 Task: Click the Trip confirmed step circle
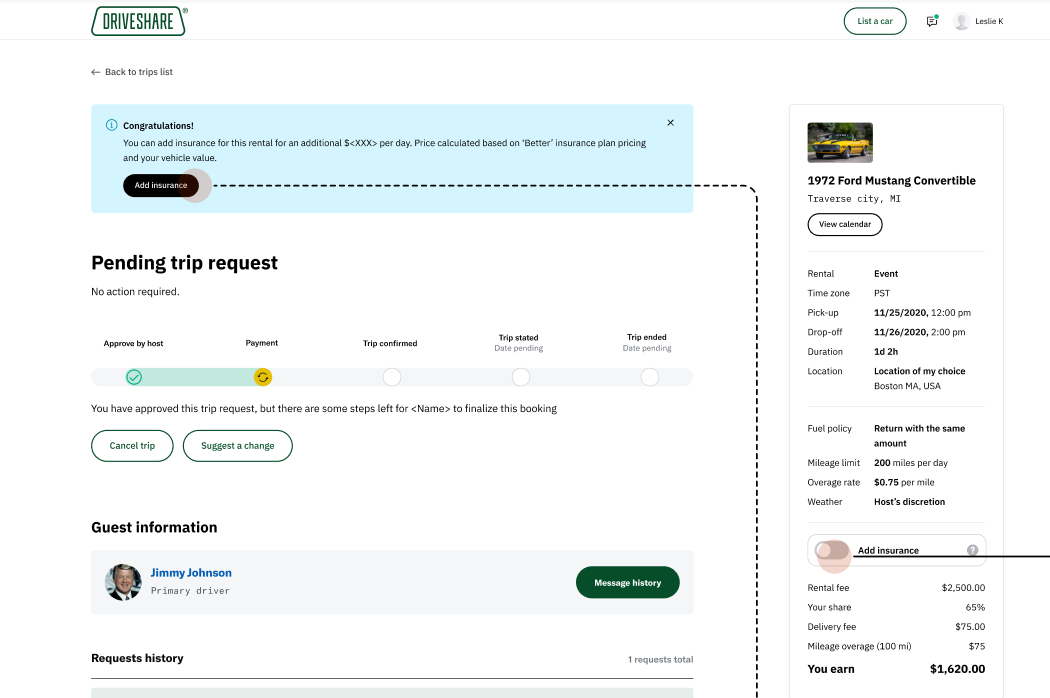pos(392,377)
